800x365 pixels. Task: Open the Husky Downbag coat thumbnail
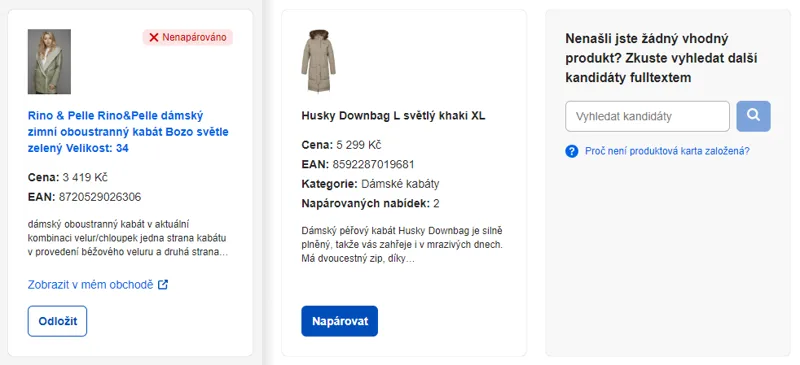[318, 61]
